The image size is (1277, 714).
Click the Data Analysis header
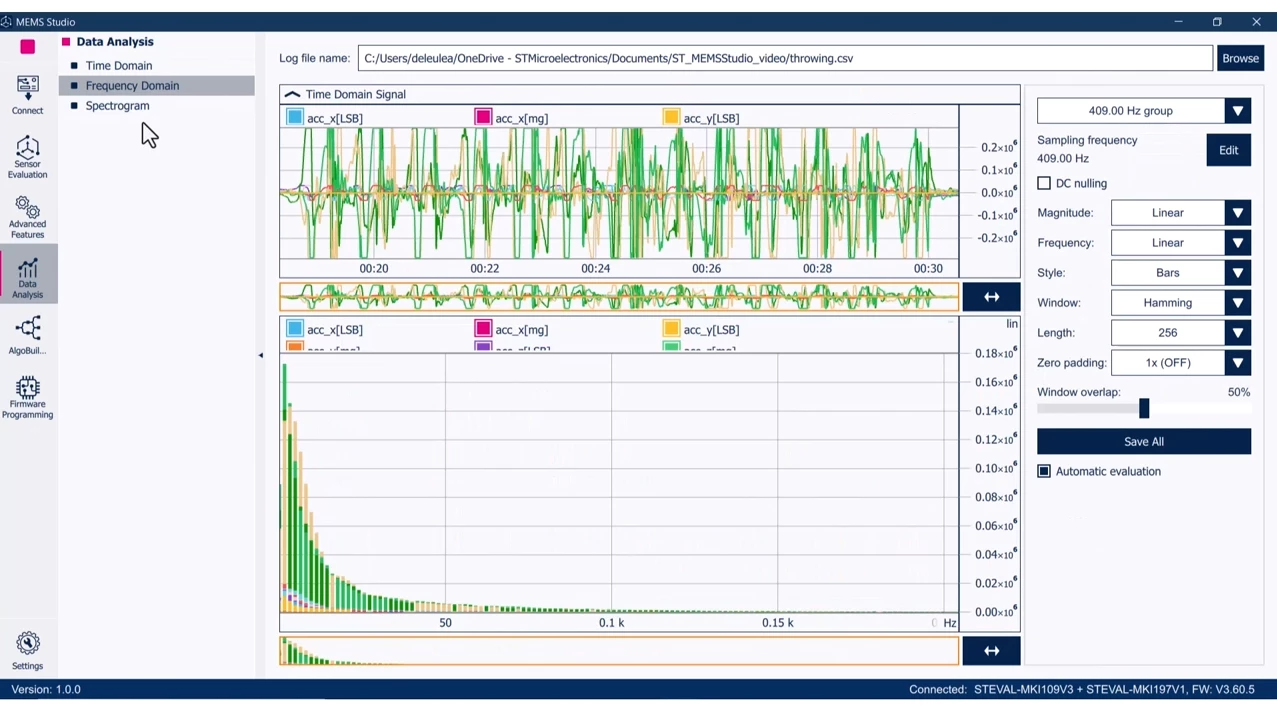(x=115, y=42)
